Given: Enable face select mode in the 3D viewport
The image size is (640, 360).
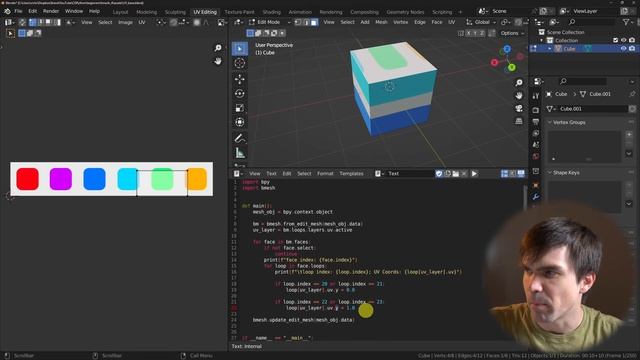Looking at the screenshot, I should pyautogui.click(x=313, y=22).
